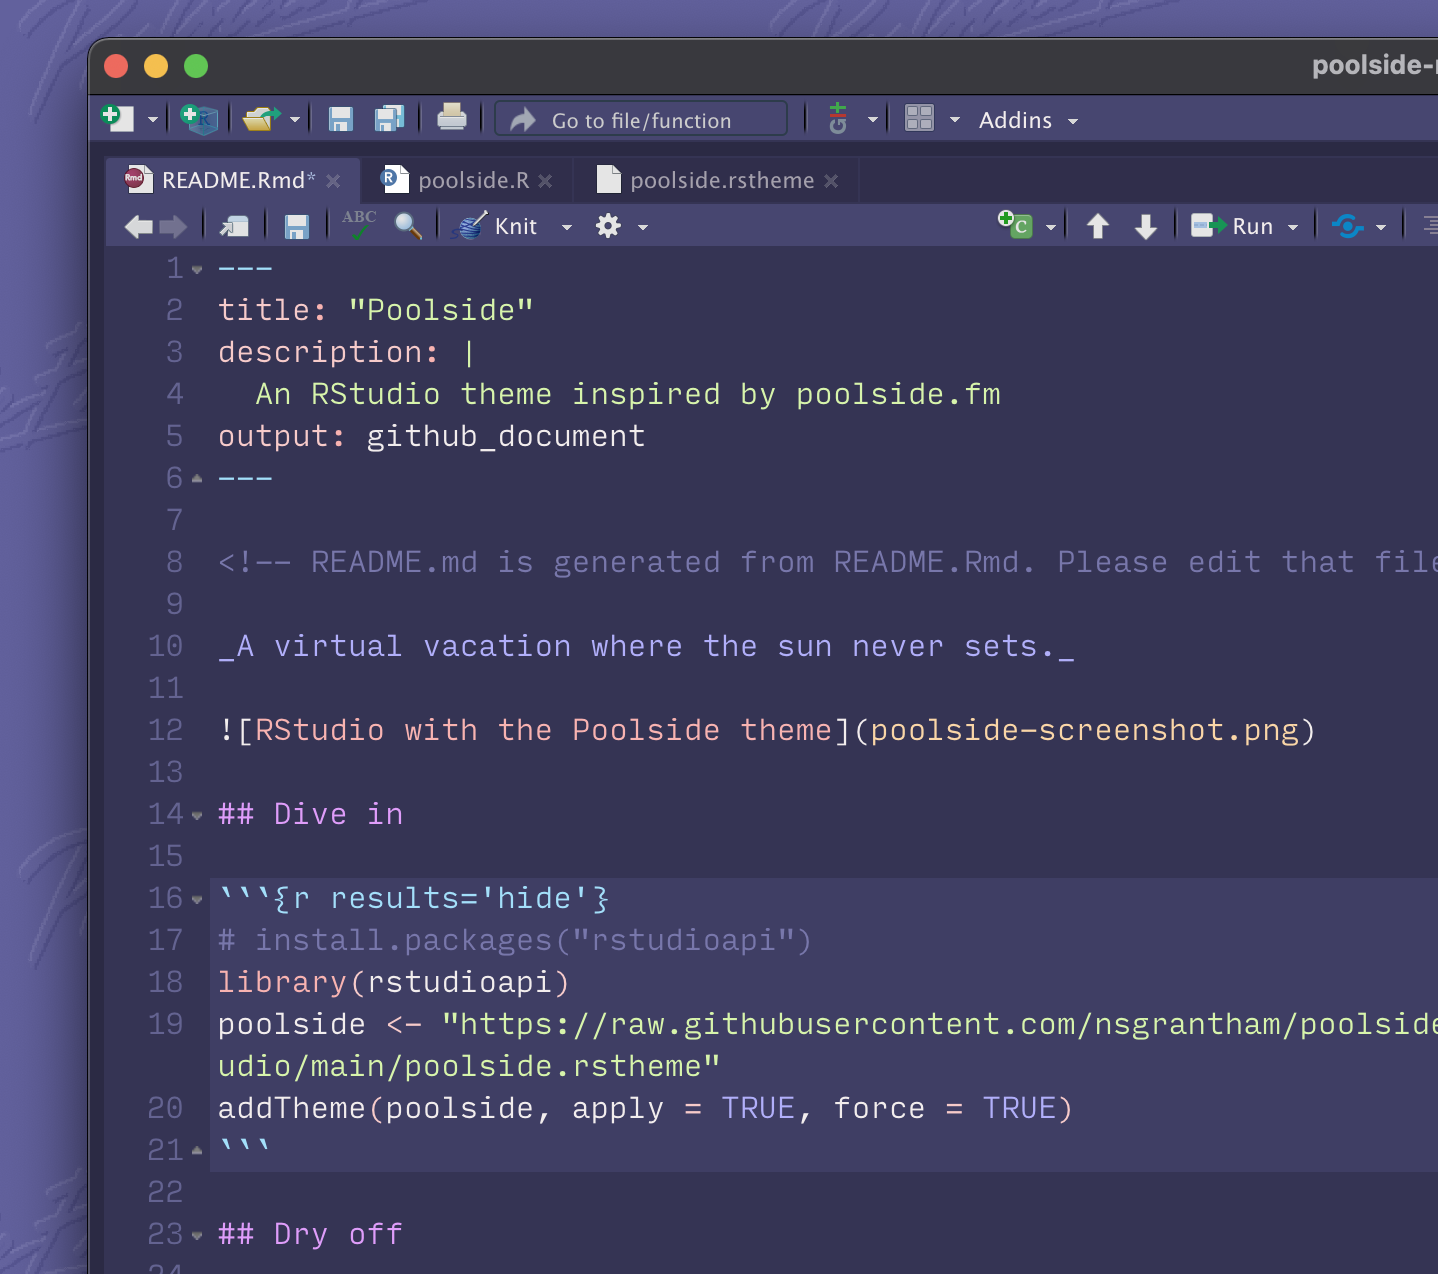1438x1274 pixels.
Task: Switch to the README.Rmd tab
Action: click(238, 180)
